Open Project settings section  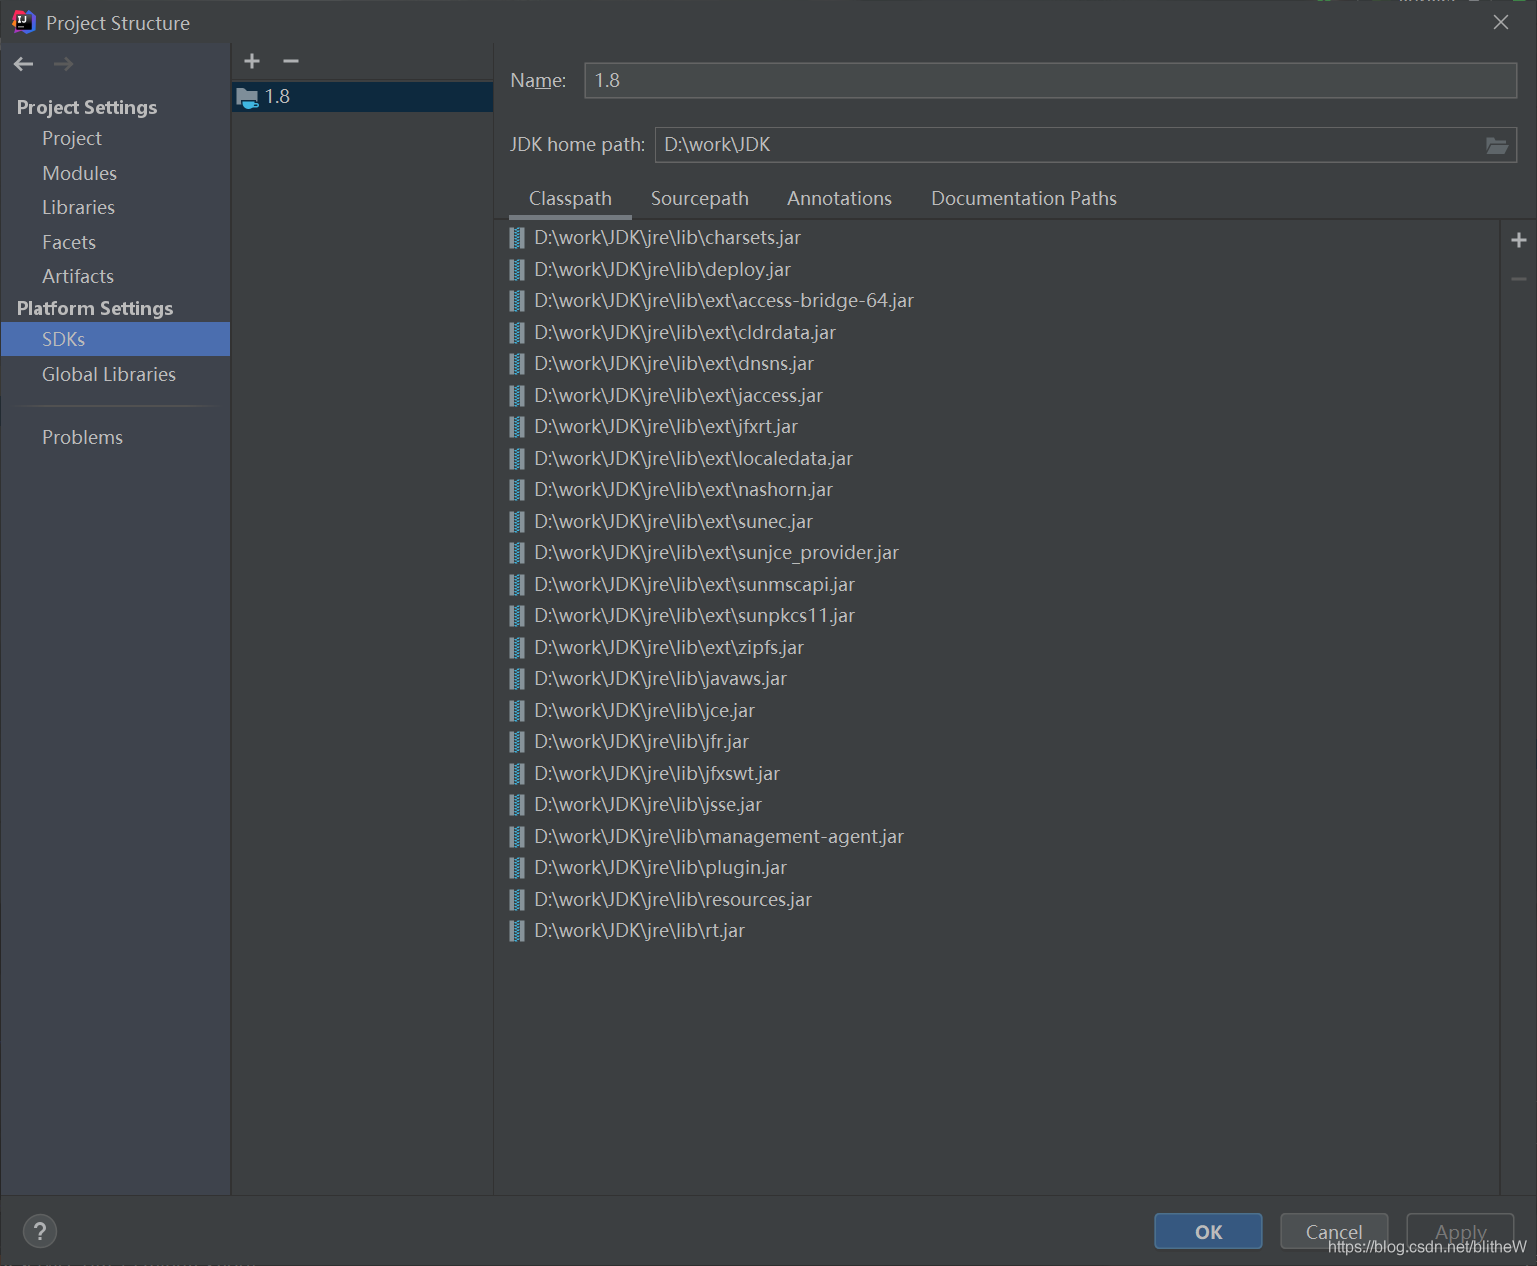click(x=72, y=138)
